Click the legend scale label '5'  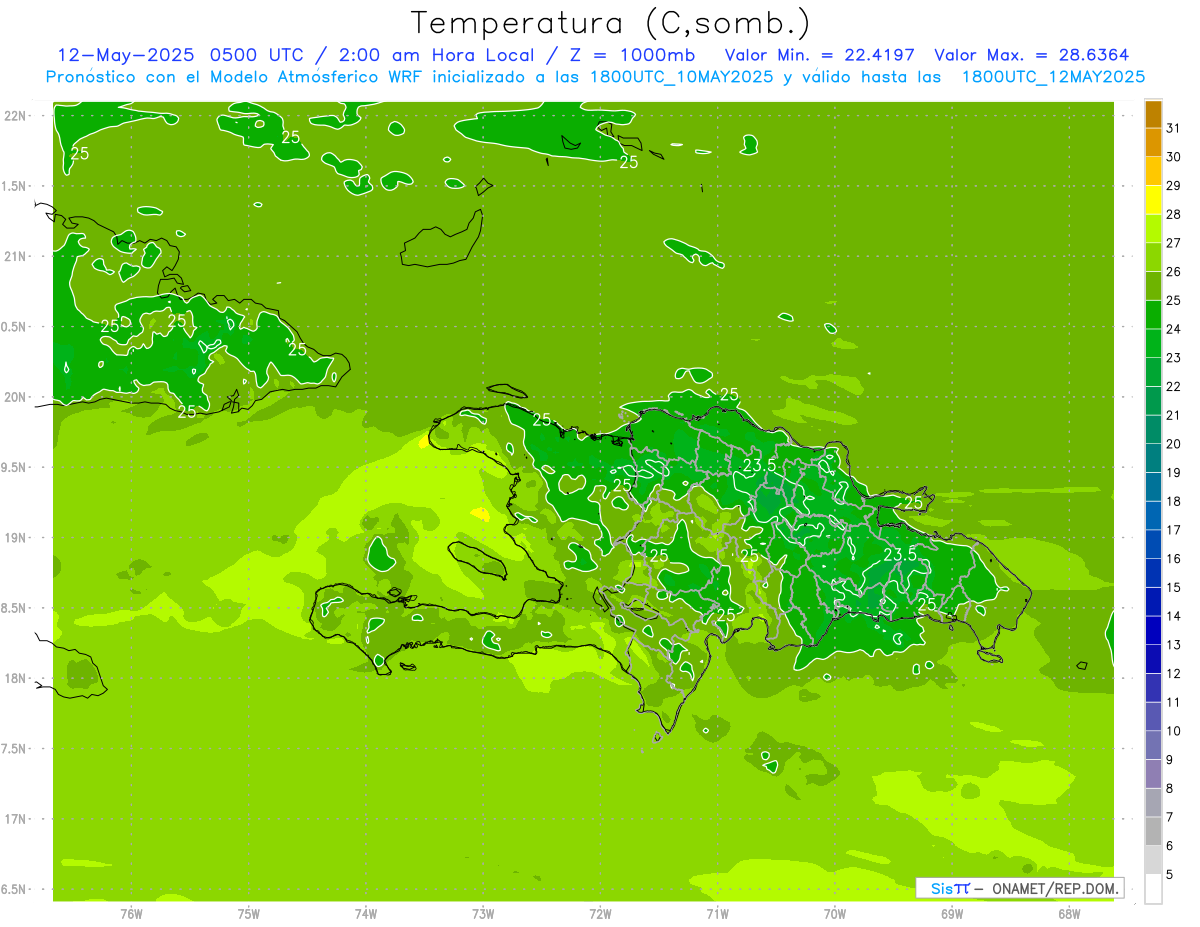click(x=1169, y=874)
